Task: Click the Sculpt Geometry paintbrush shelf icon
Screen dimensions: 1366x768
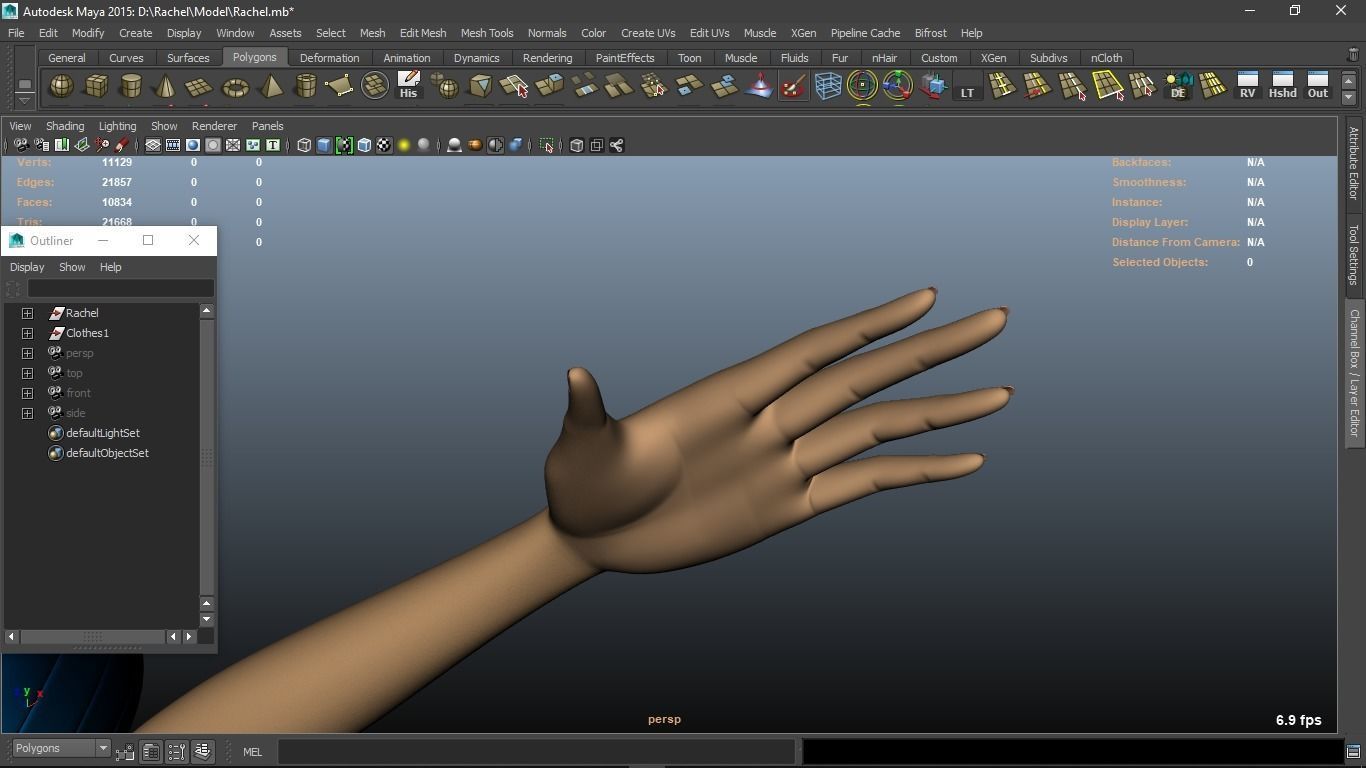Action: click(x=793, y=86)
